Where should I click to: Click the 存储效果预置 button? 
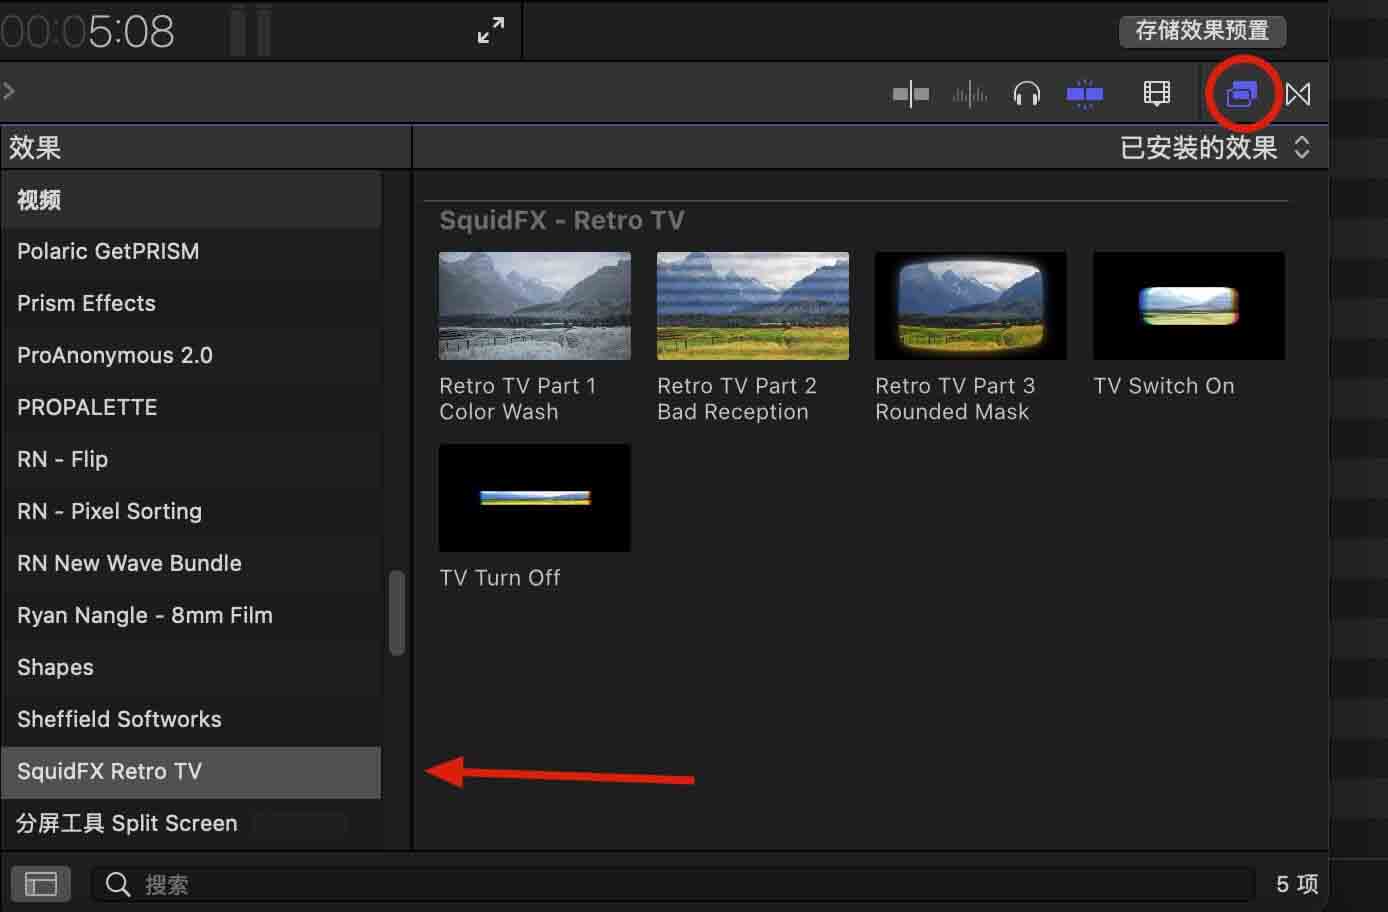1201,31
